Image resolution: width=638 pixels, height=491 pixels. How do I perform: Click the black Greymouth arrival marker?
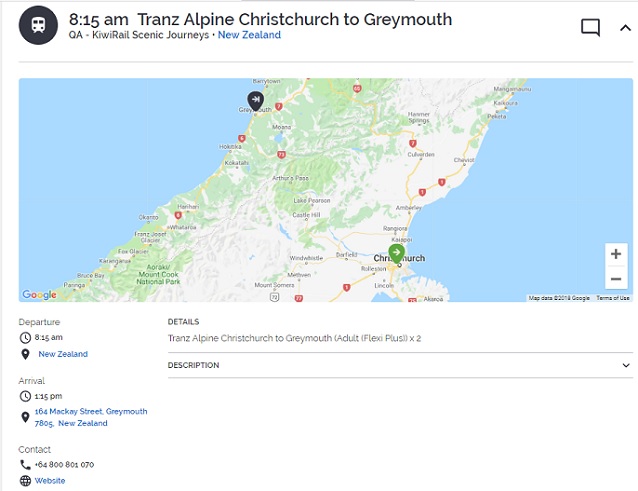point(256,99)
